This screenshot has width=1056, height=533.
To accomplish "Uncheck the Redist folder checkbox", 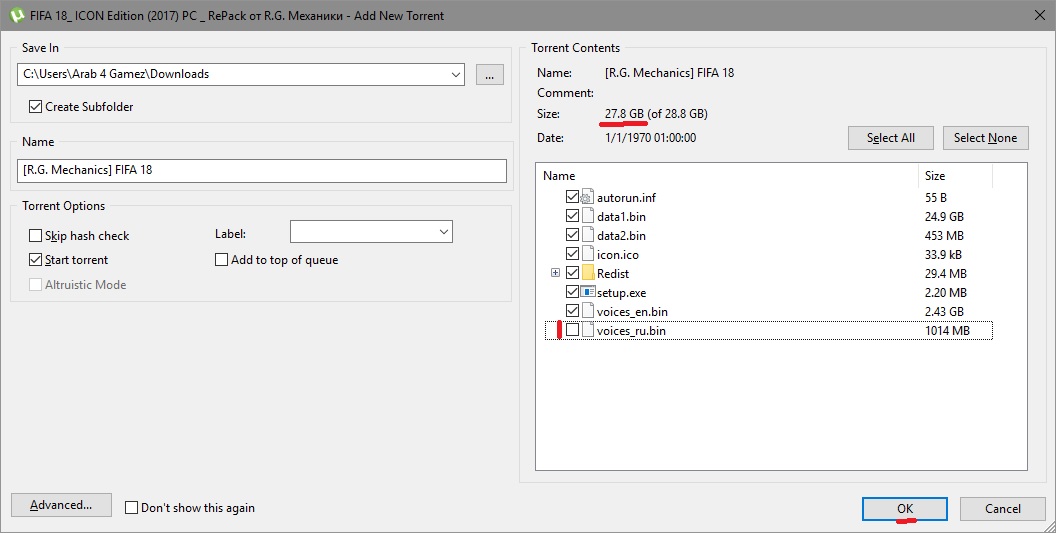I will (x=572, y=273).
